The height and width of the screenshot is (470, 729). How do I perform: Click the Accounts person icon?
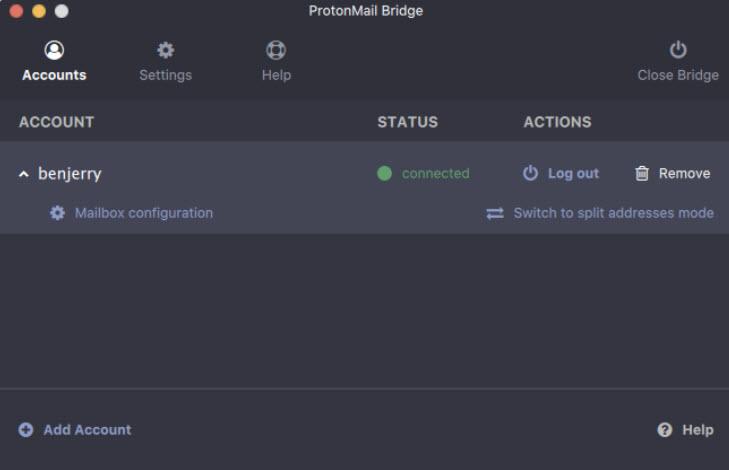click(x=55, y=50)
